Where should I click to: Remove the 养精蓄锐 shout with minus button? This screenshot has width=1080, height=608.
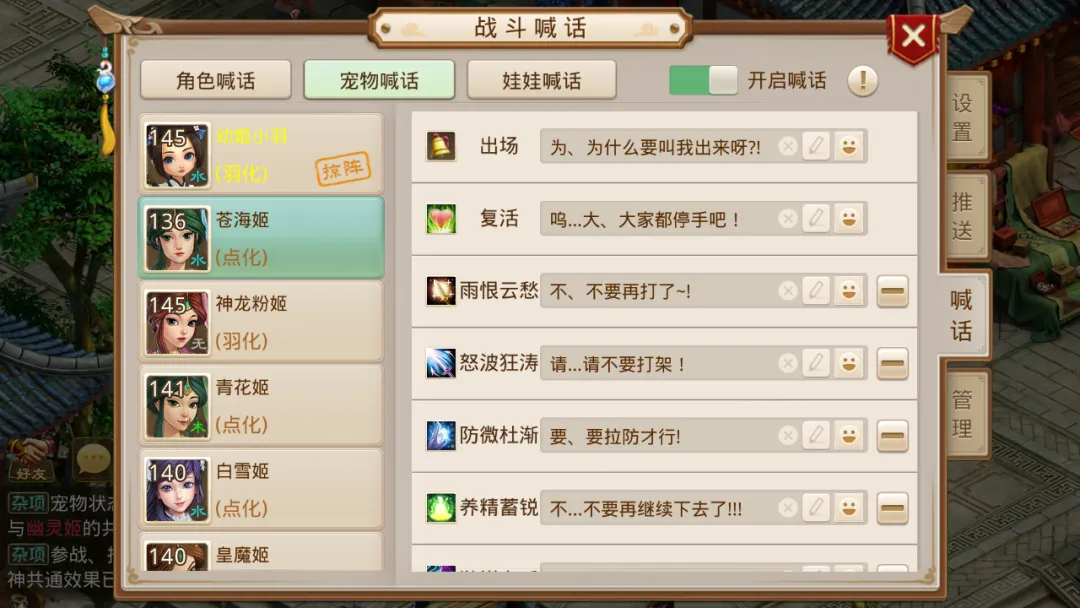[x=892, y=508]
